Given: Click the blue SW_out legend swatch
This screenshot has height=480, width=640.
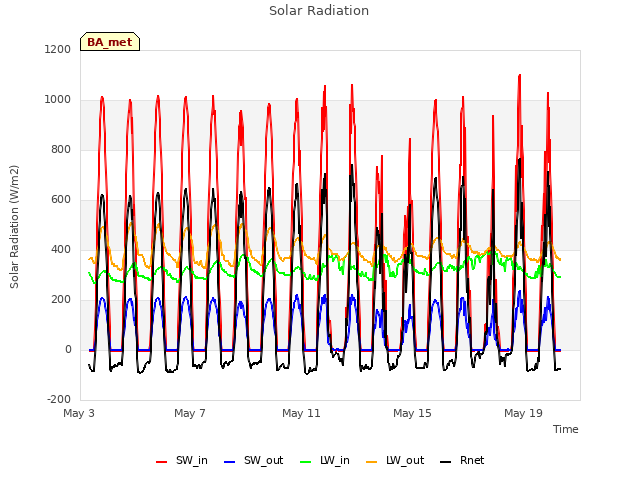Looking at the screenshot, I should 230,462.
